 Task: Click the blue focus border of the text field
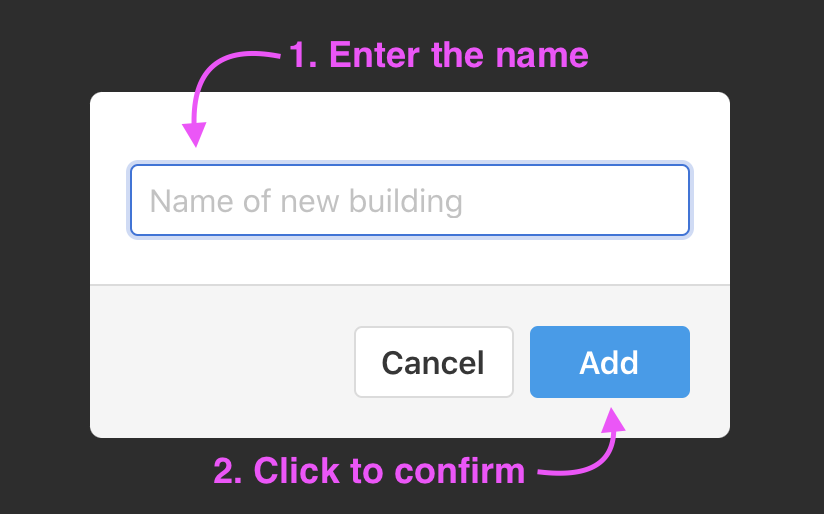point(410,166)
